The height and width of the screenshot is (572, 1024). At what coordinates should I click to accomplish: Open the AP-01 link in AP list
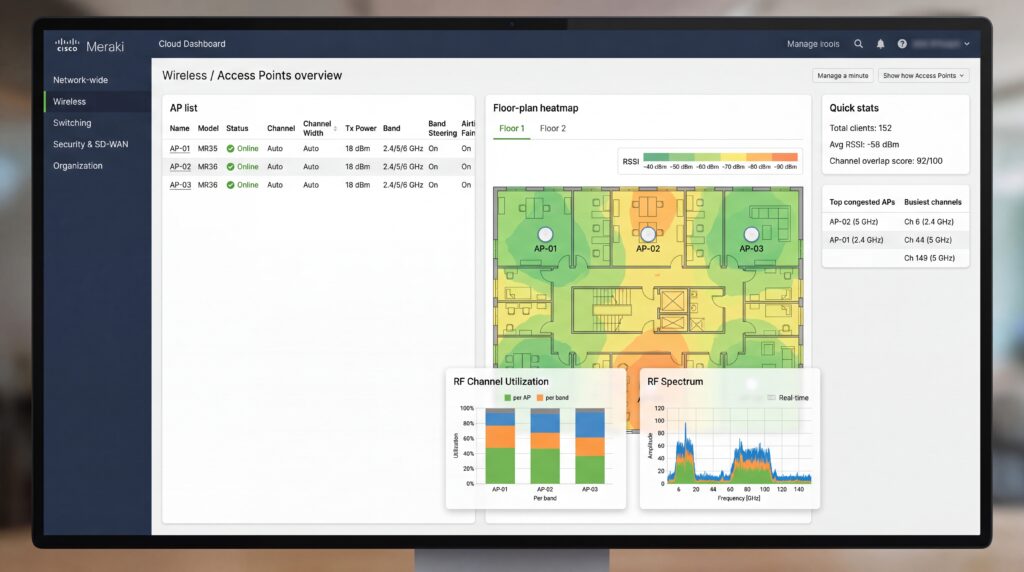pos(180,149)
